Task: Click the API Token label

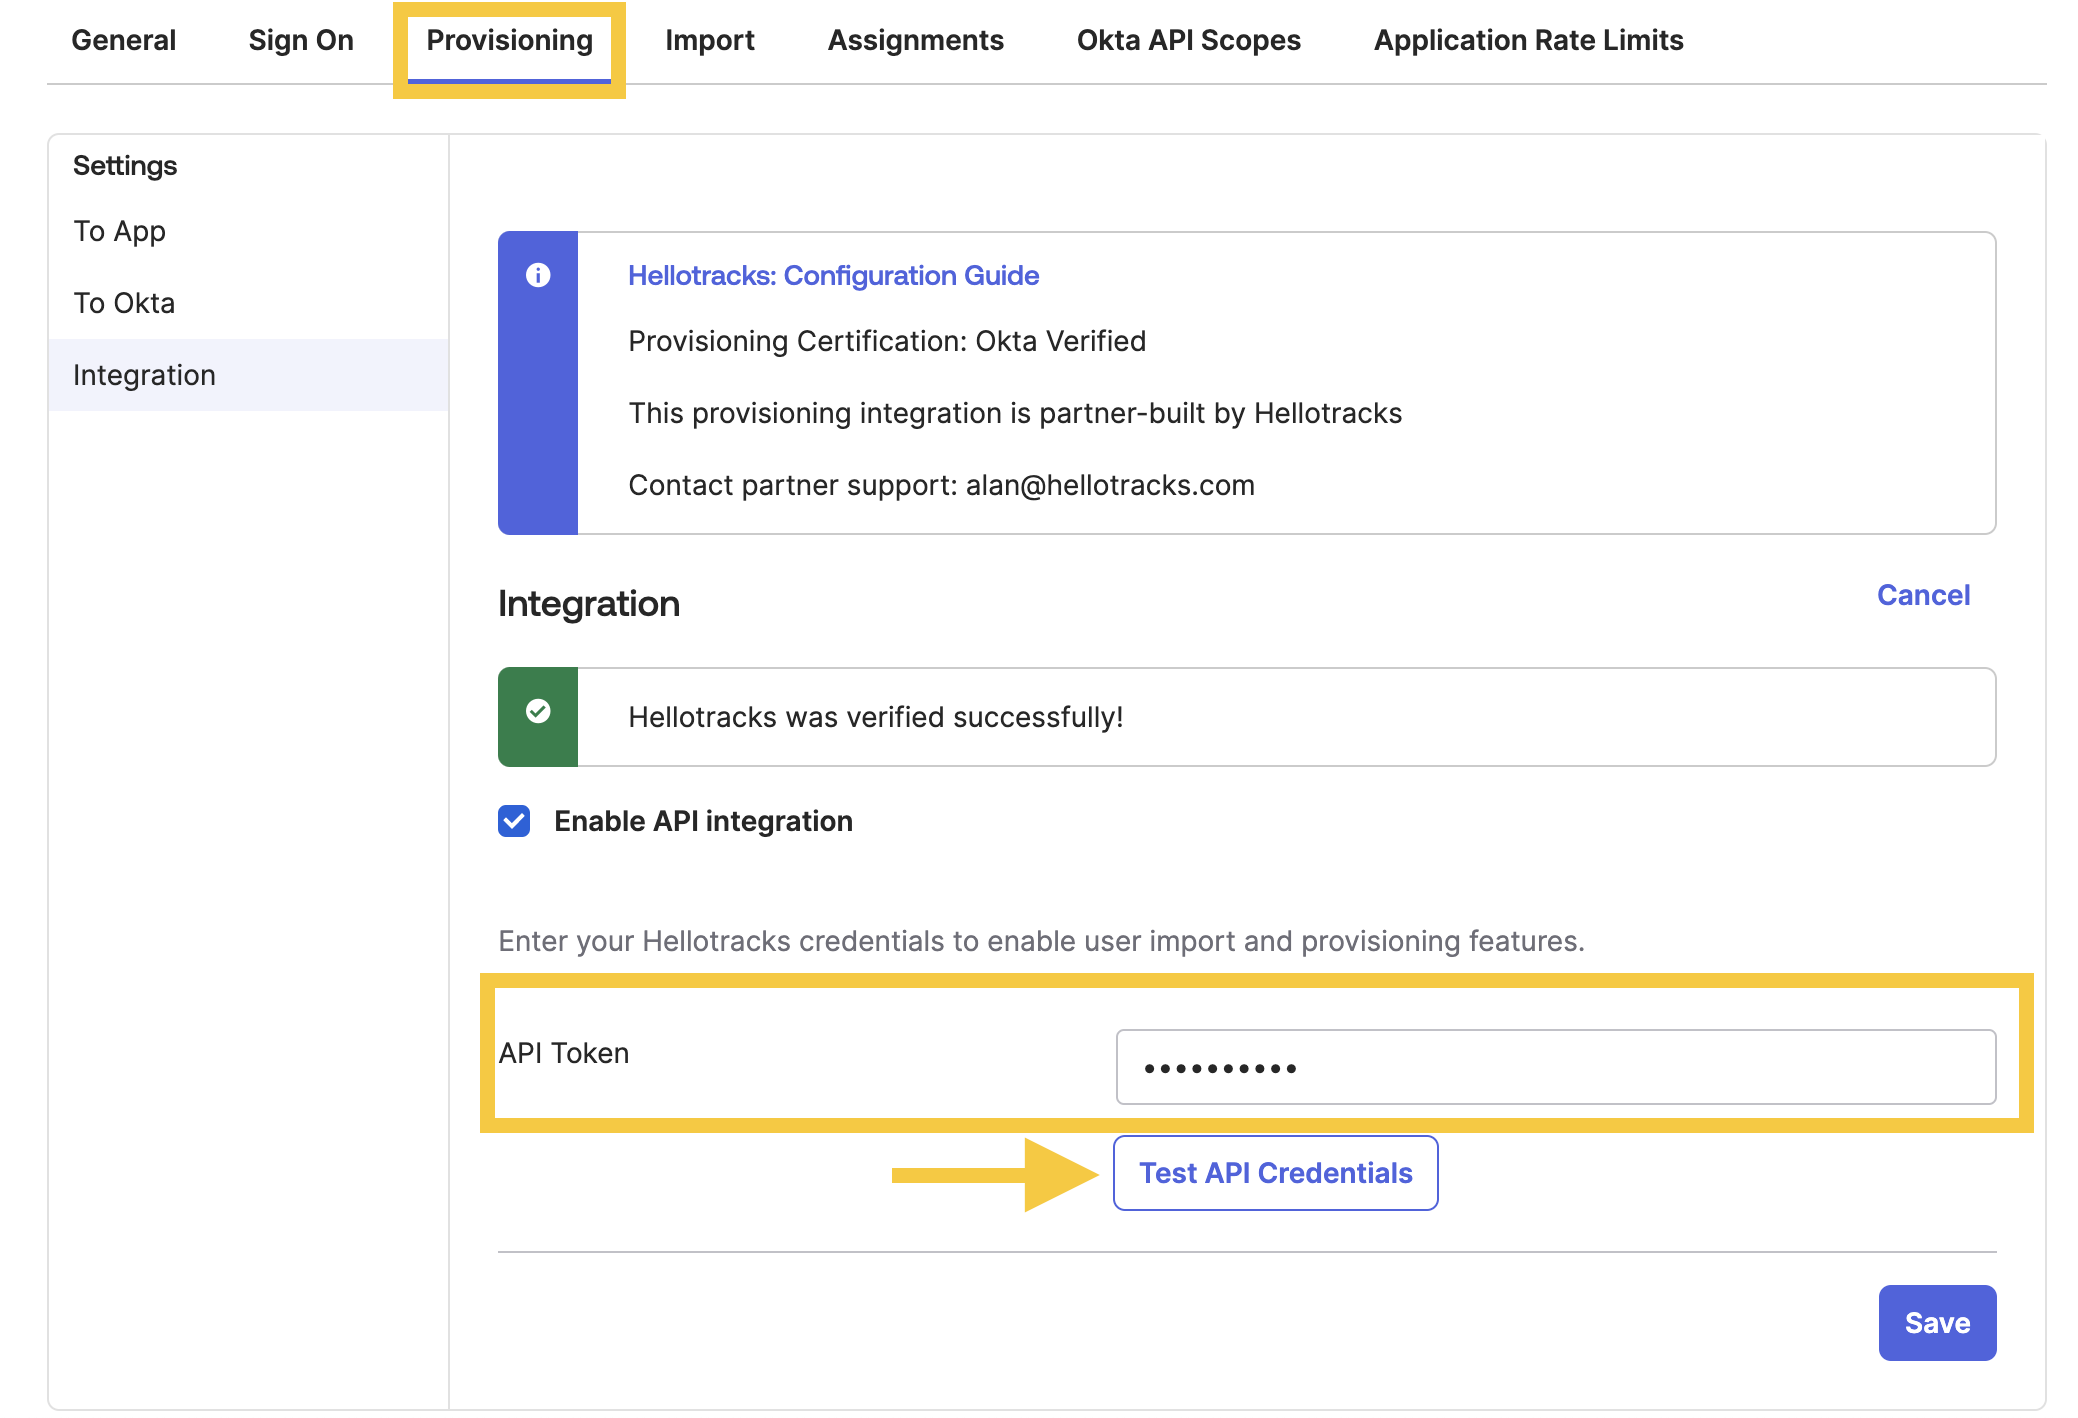Action: [x=564, y=1053]
